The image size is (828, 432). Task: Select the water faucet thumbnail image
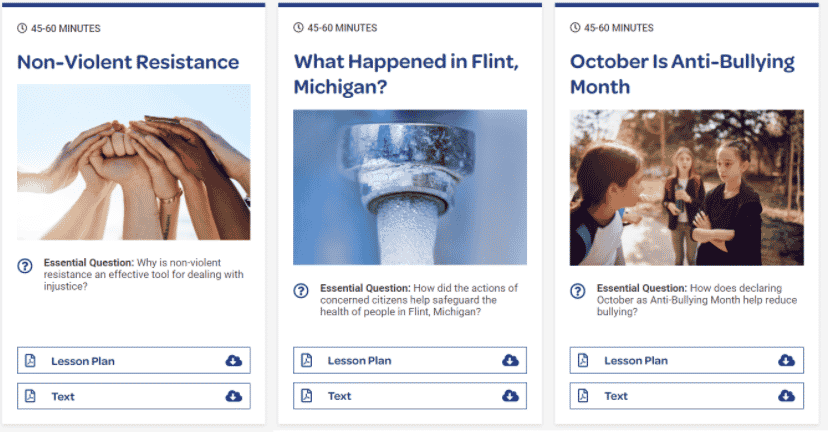(410, 187)
